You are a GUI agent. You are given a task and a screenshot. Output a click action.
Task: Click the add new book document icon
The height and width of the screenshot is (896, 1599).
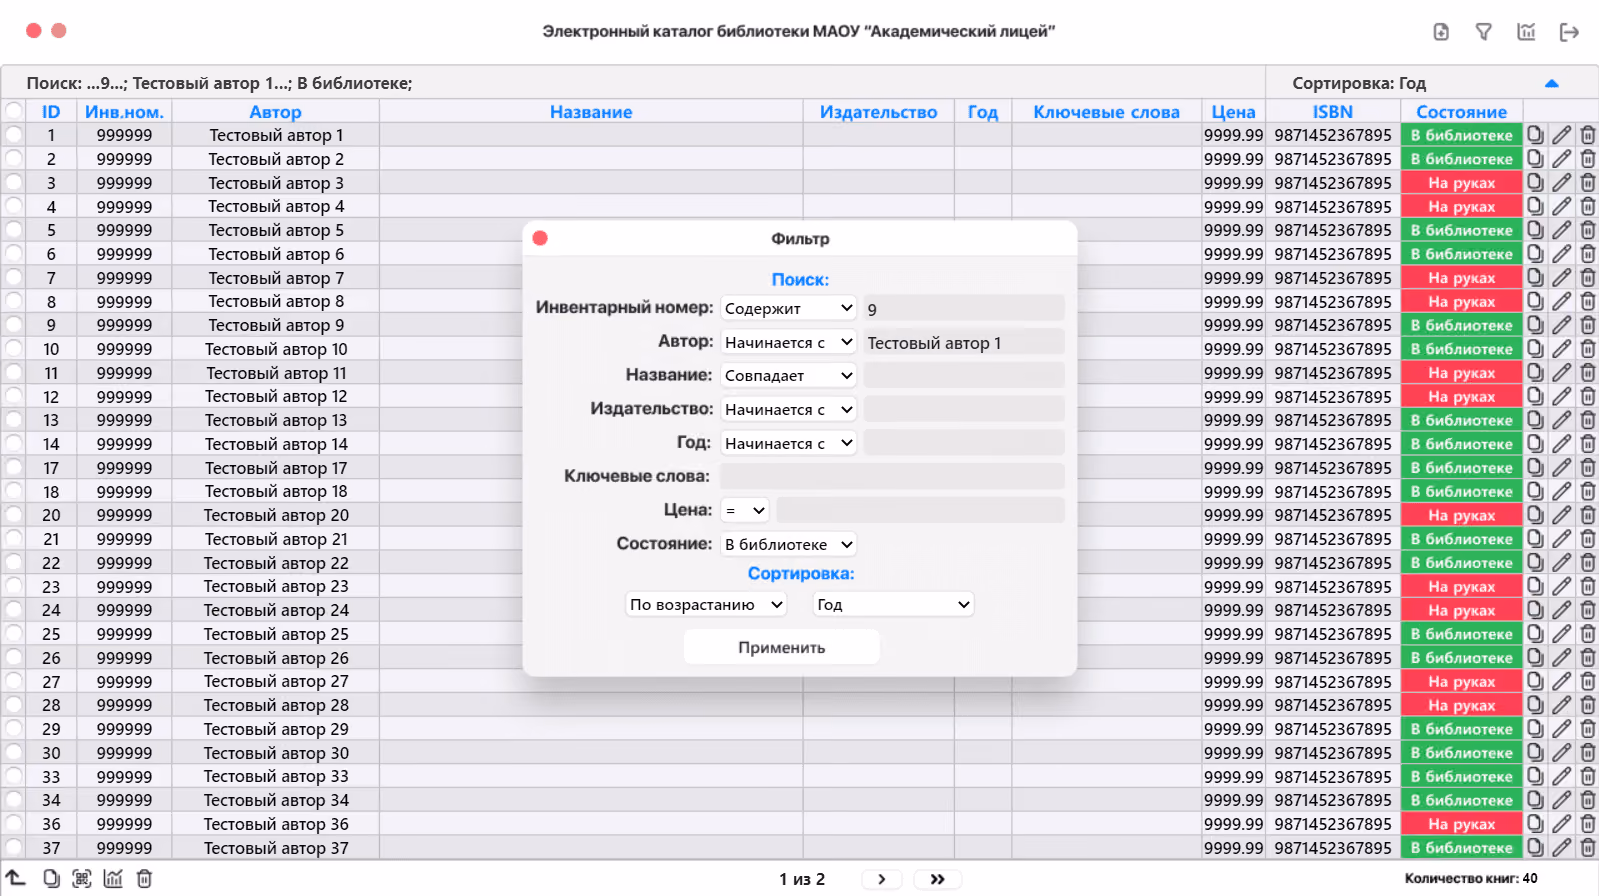[x=1441, y=32]
